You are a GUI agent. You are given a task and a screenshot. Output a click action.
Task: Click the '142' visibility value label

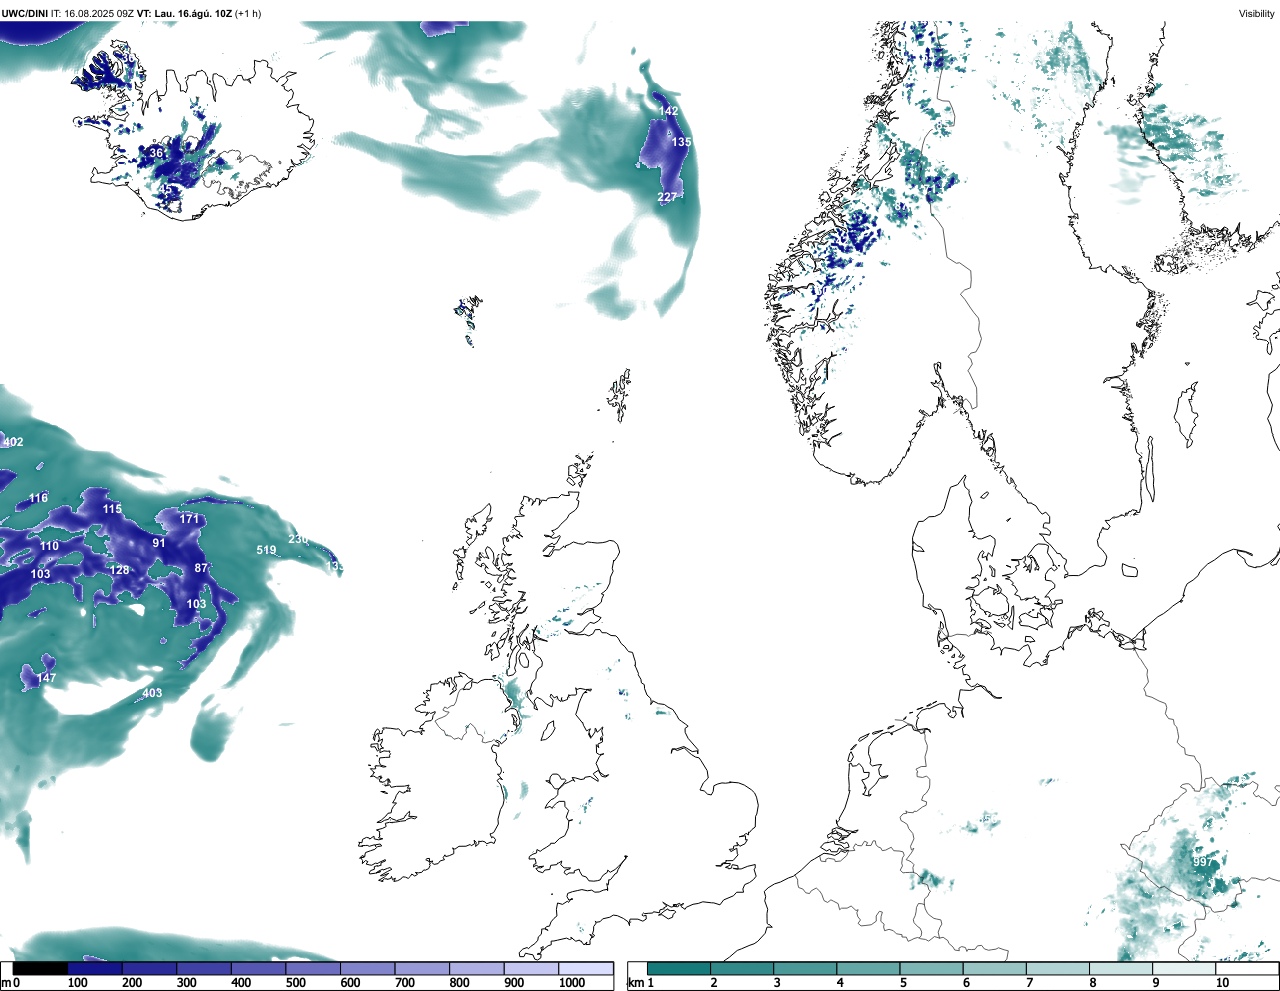click(668, 111)
